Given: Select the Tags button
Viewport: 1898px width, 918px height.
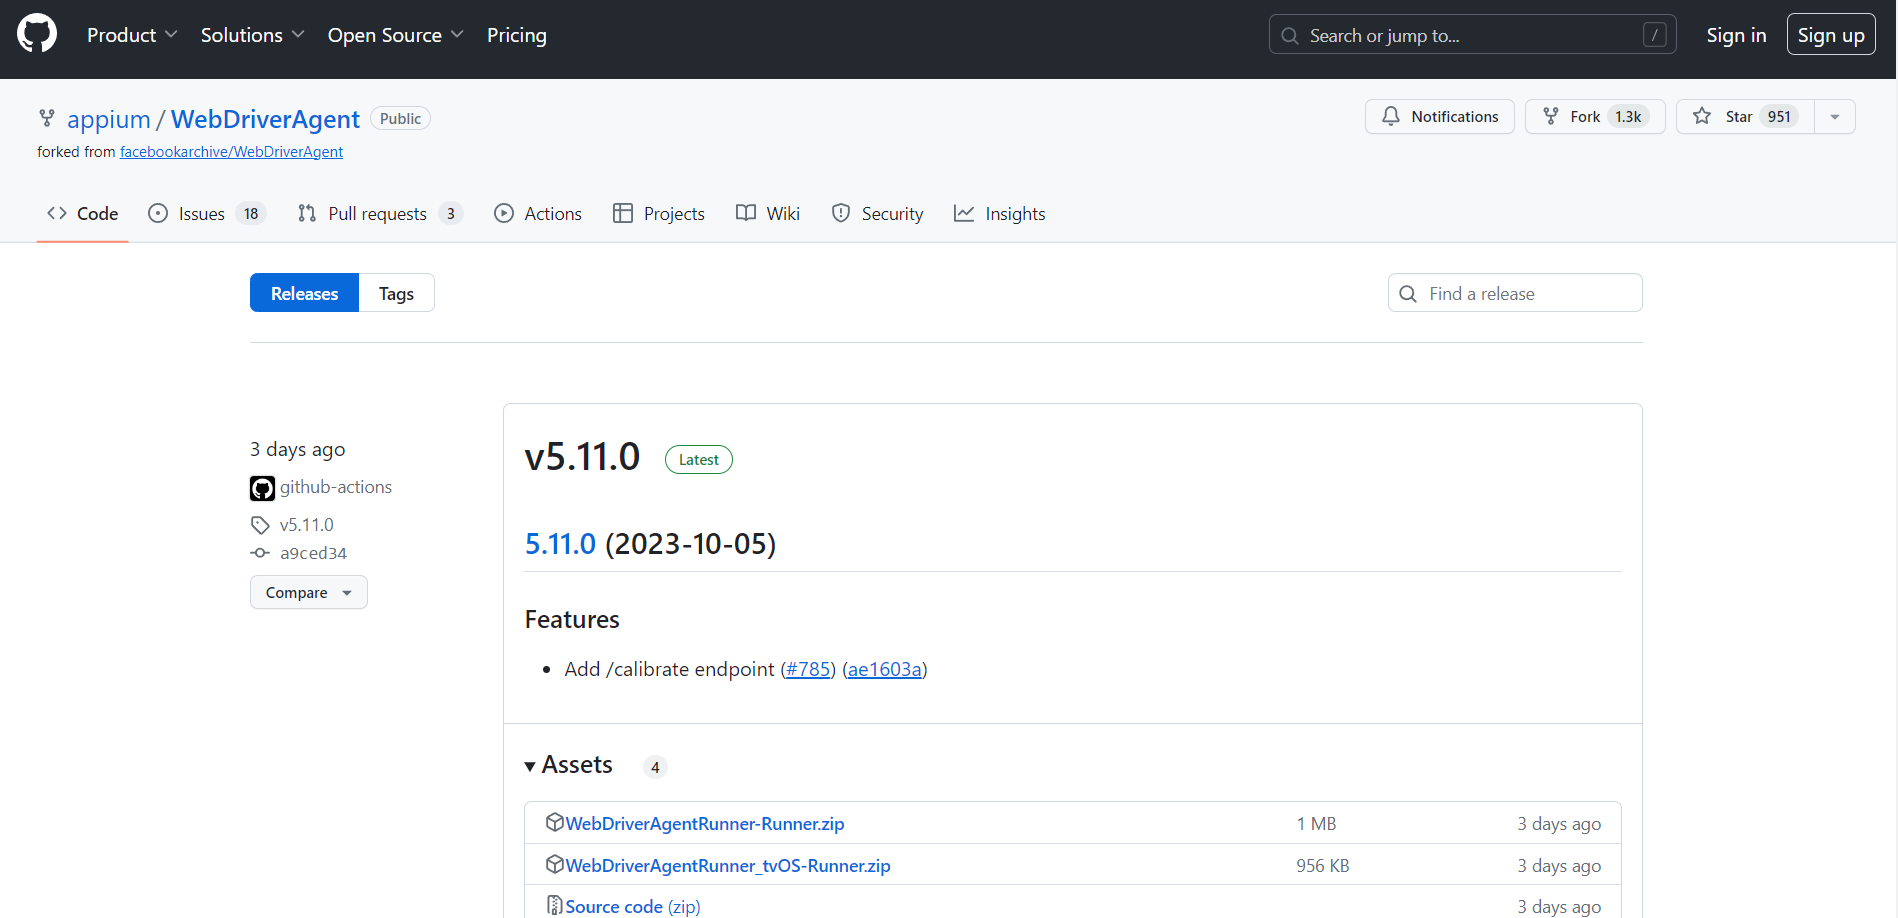Looking at the screenshot, I should (x=396, y=293).
